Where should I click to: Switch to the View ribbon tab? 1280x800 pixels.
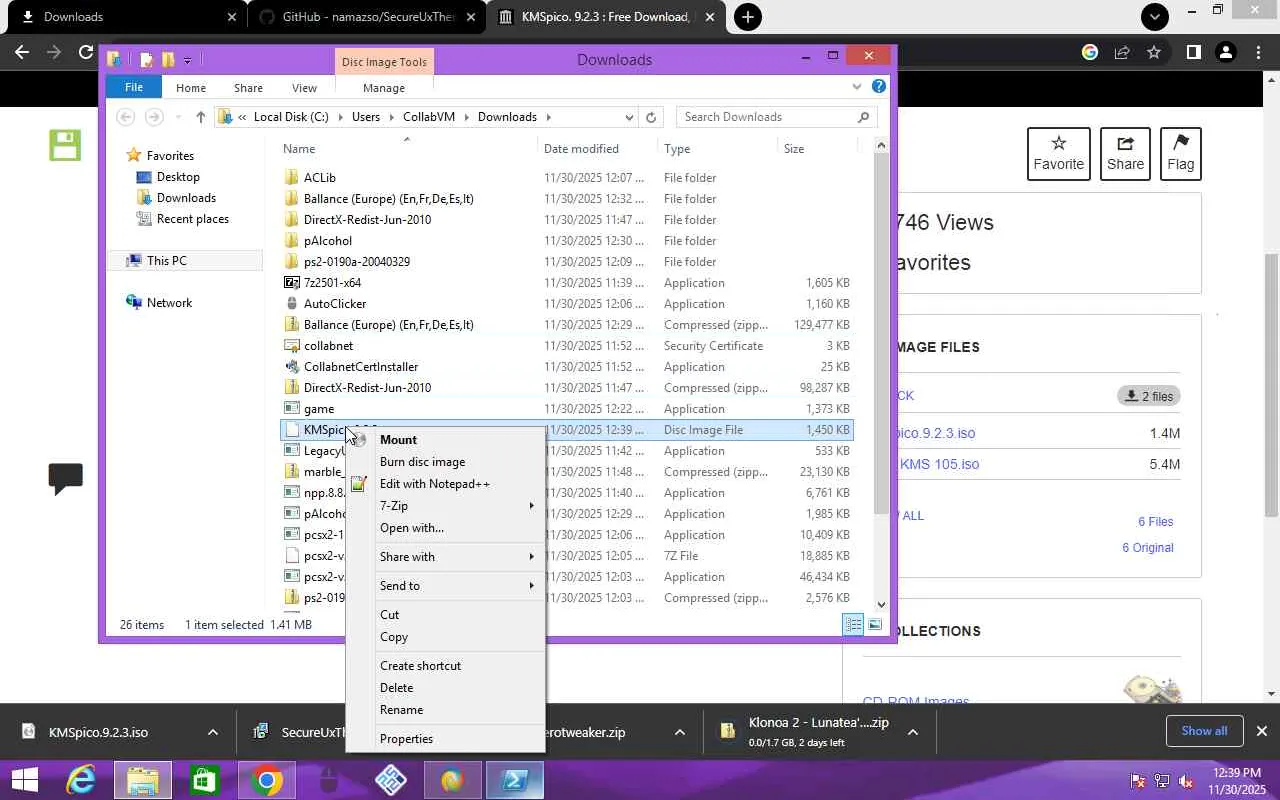[304, 88]
